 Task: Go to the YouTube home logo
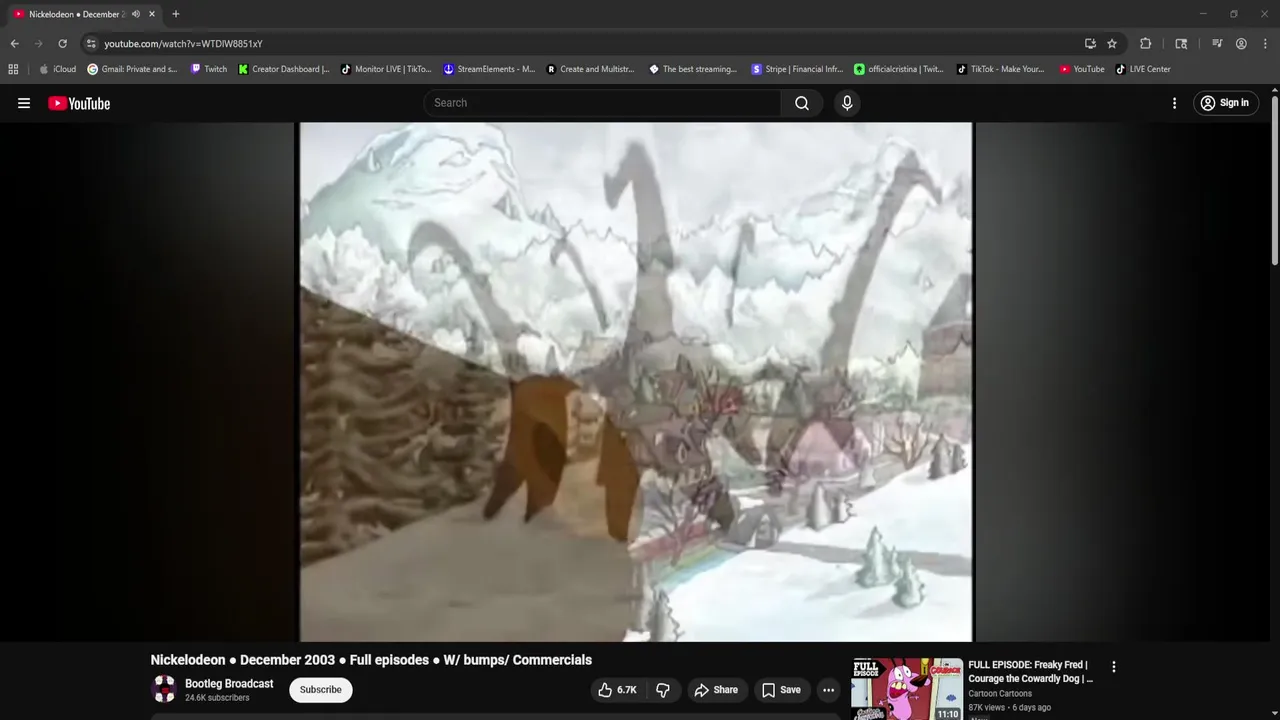pyautogui.click(x=79, y=103)
